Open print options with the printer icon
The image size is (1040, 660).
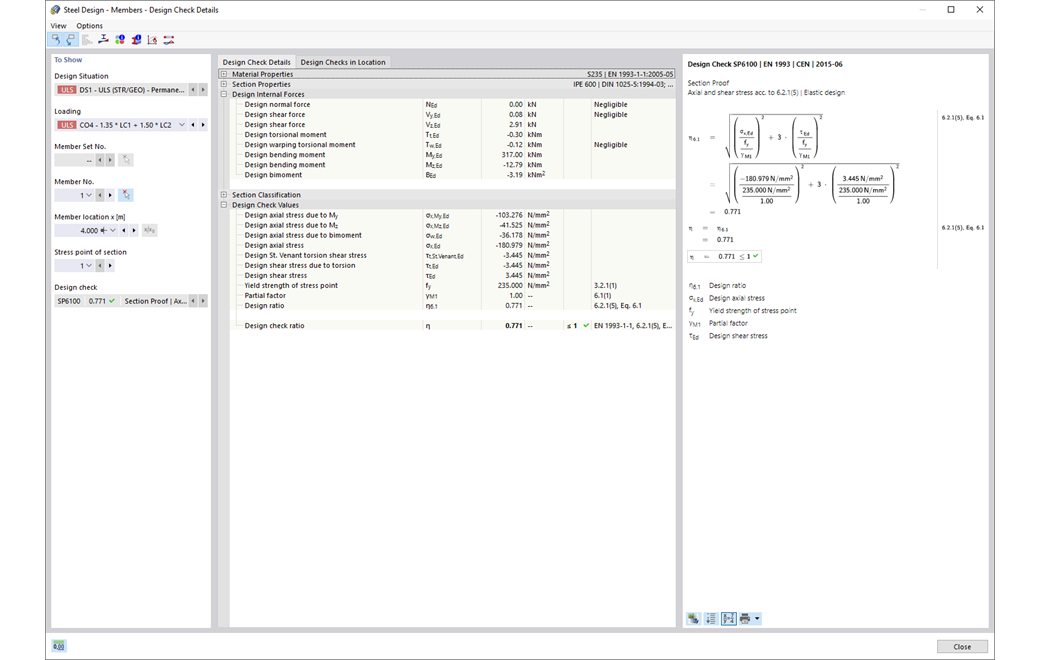746,618
